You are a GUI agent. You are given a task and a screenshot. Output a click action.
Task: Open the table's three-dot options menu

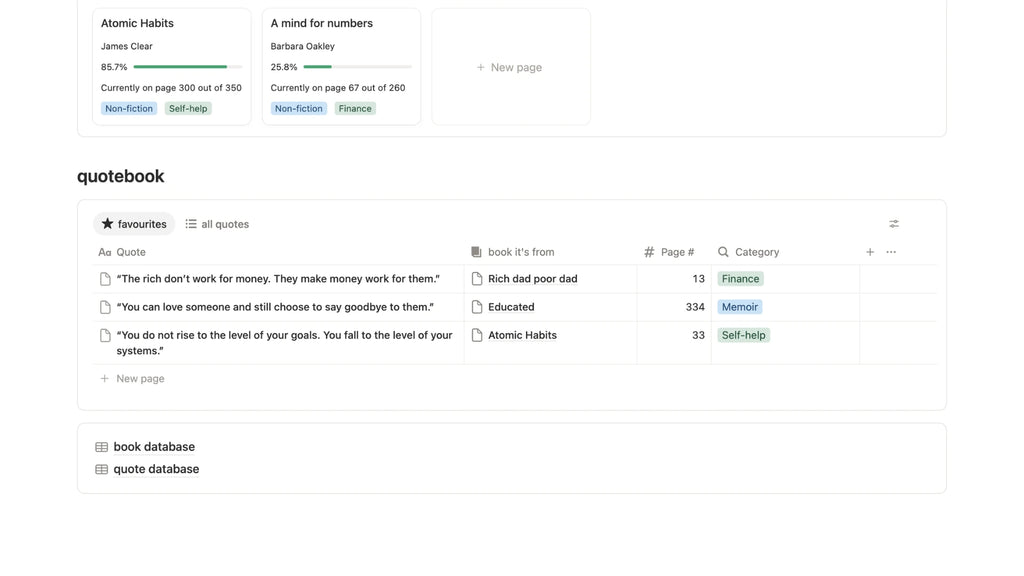[x=891, y=252]
